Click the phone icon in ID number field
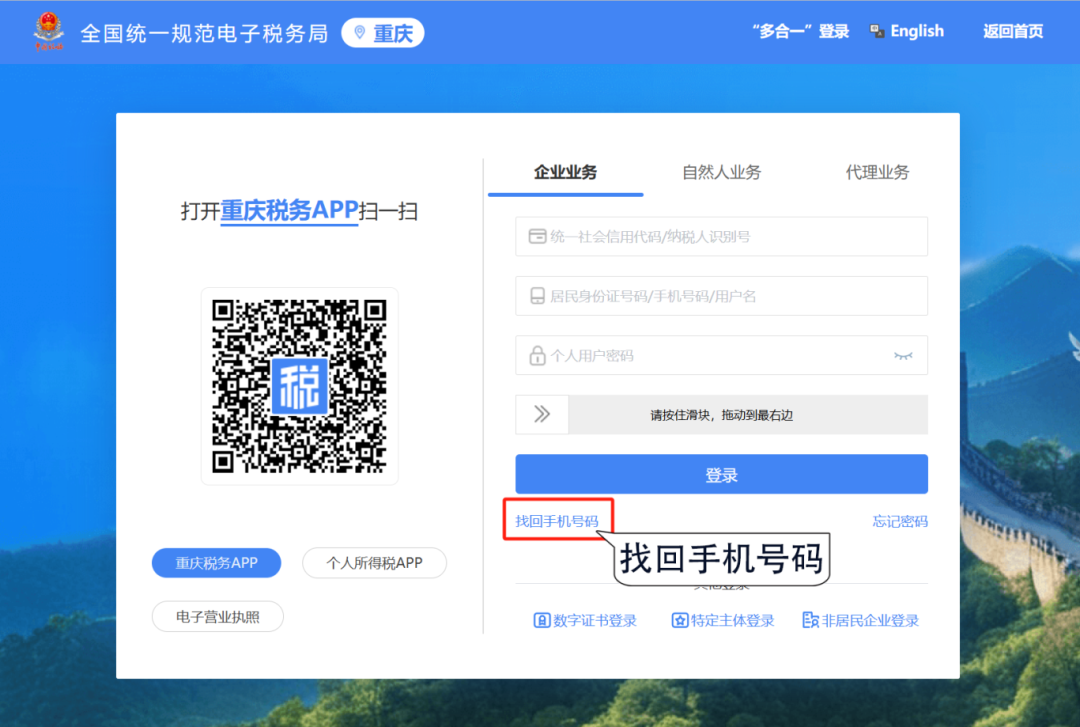This screenshot has height=727, width=1080. (537, 296)
